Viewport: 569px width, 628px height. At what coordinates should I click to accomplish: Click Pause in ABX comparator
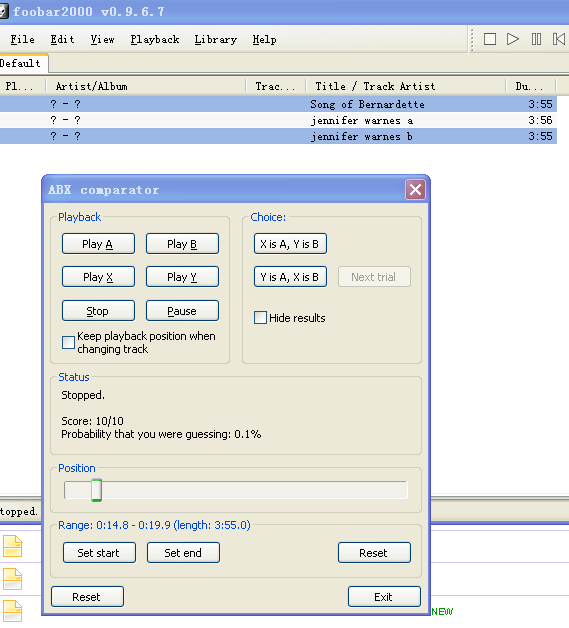click(182, 311)
